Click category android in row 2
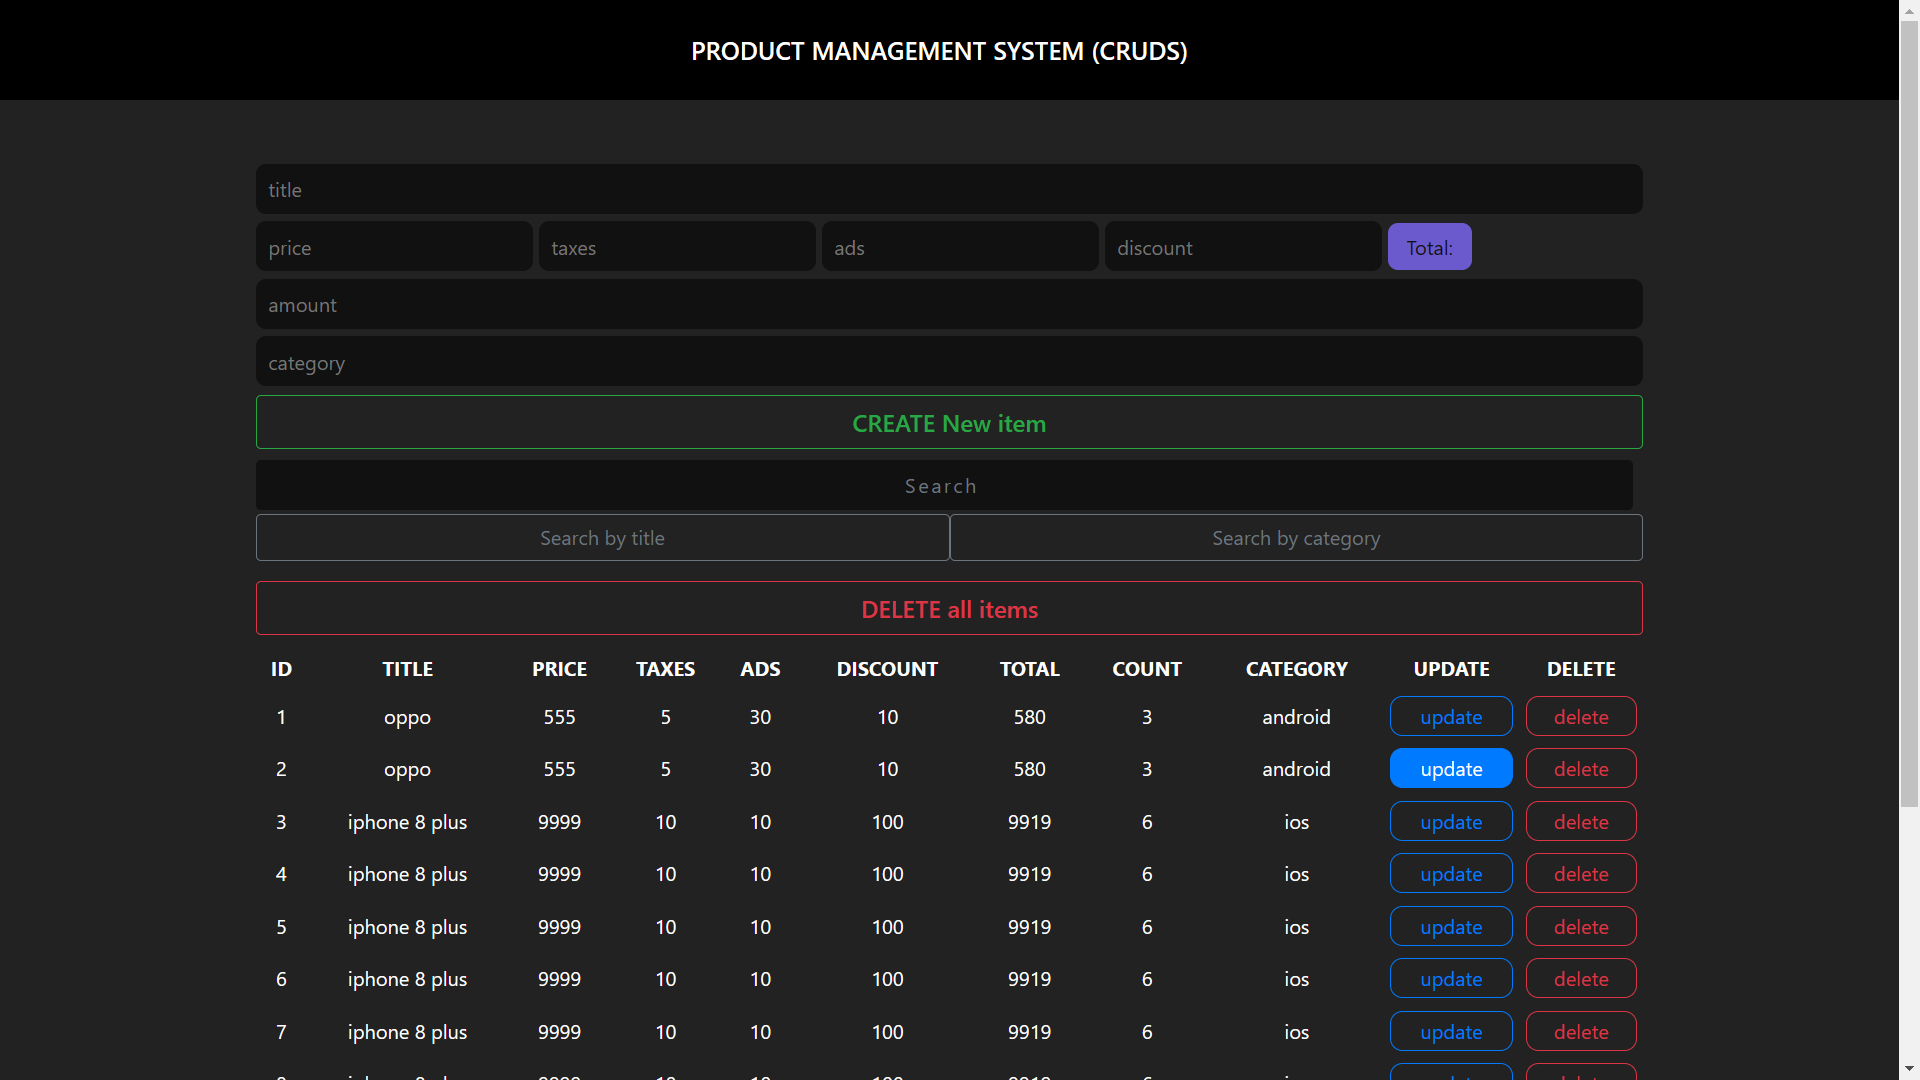 tap(1296, 769)
